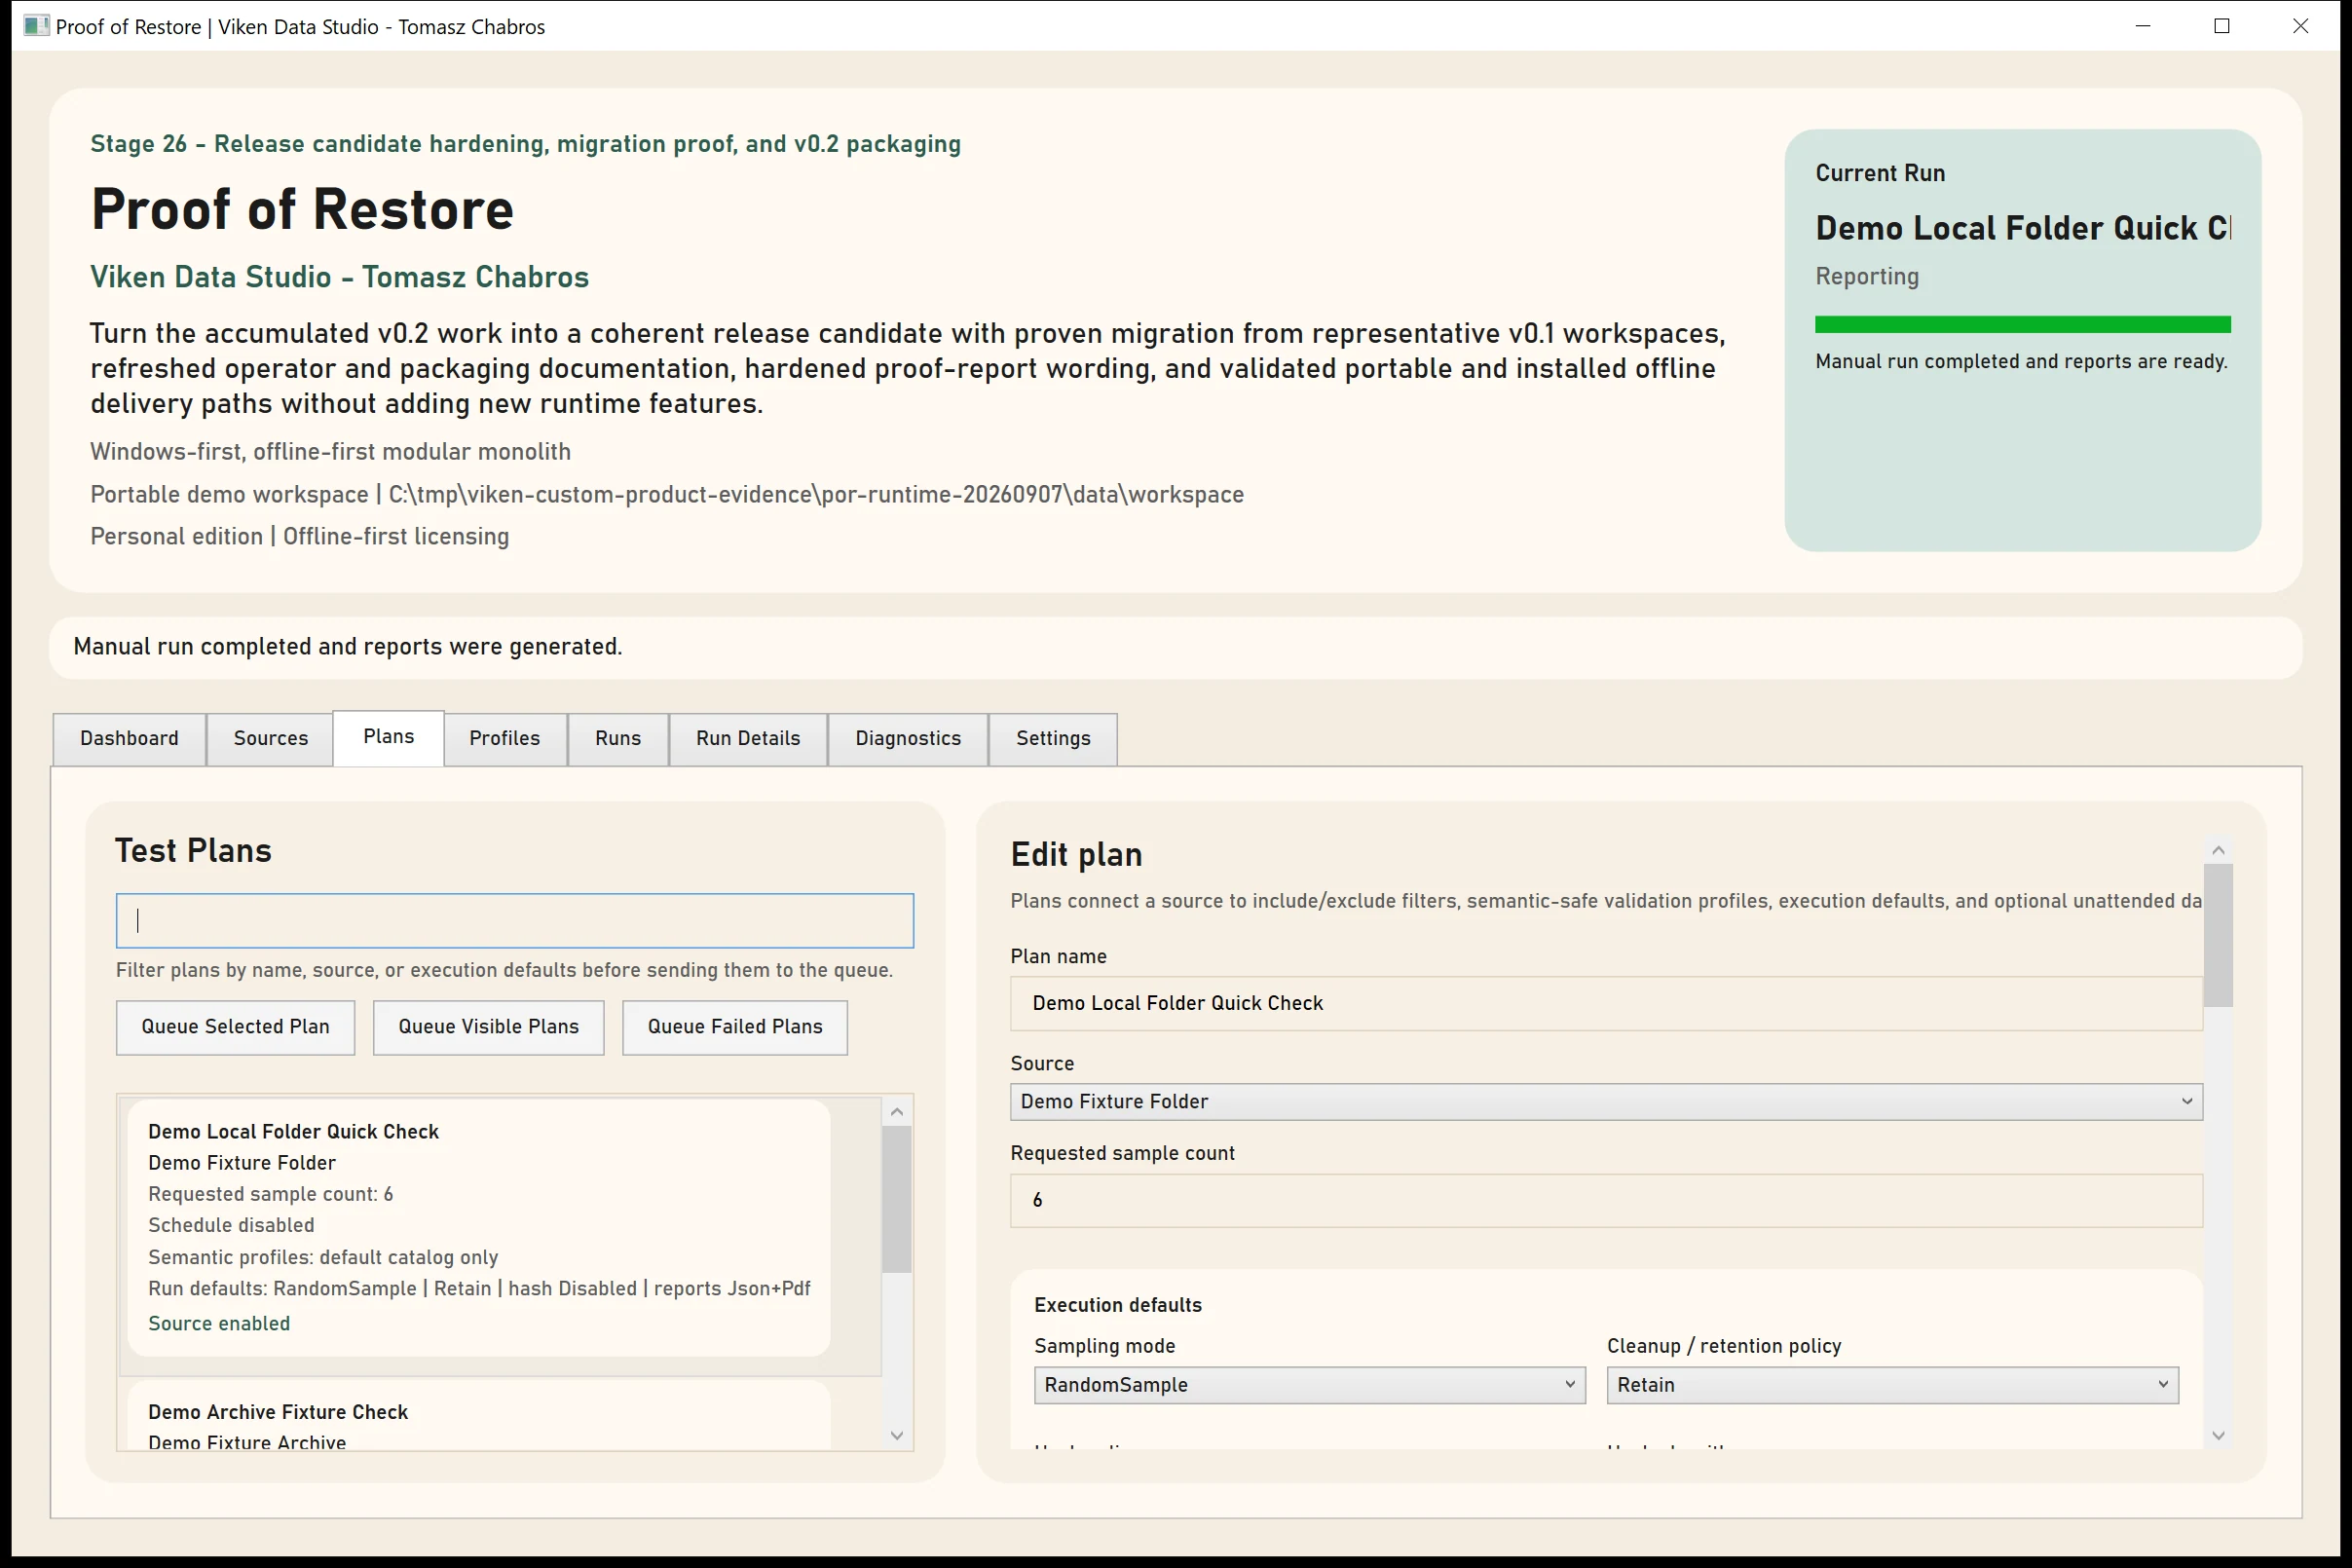Open the Cleanup / retention policy dropdown
The height and width of the screenshot is (1568, 2352).
pos(1892,1386)
